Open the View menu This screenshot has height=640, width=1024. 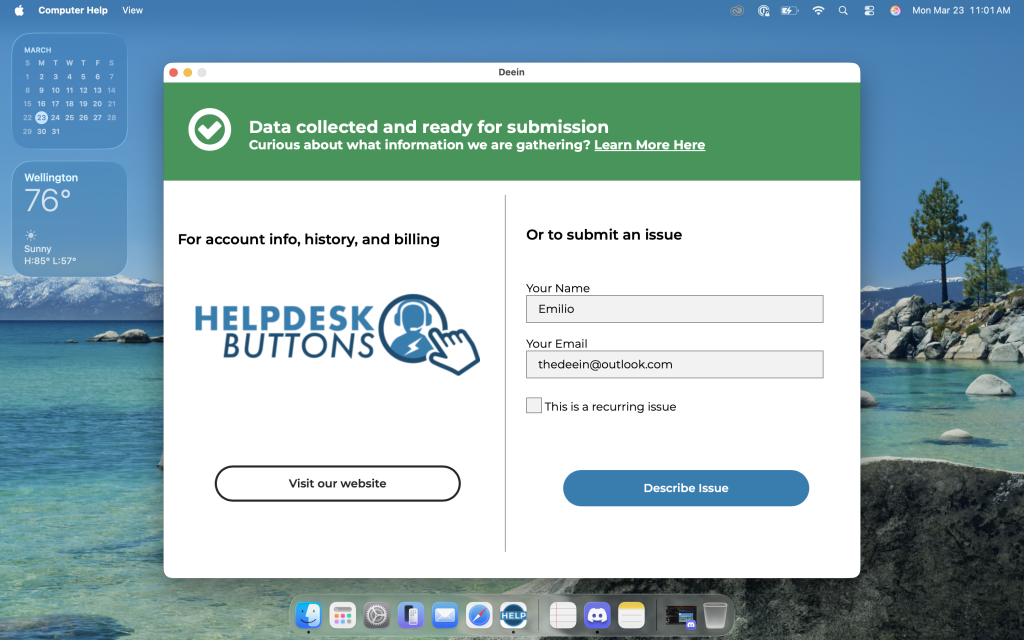[132, 10]
